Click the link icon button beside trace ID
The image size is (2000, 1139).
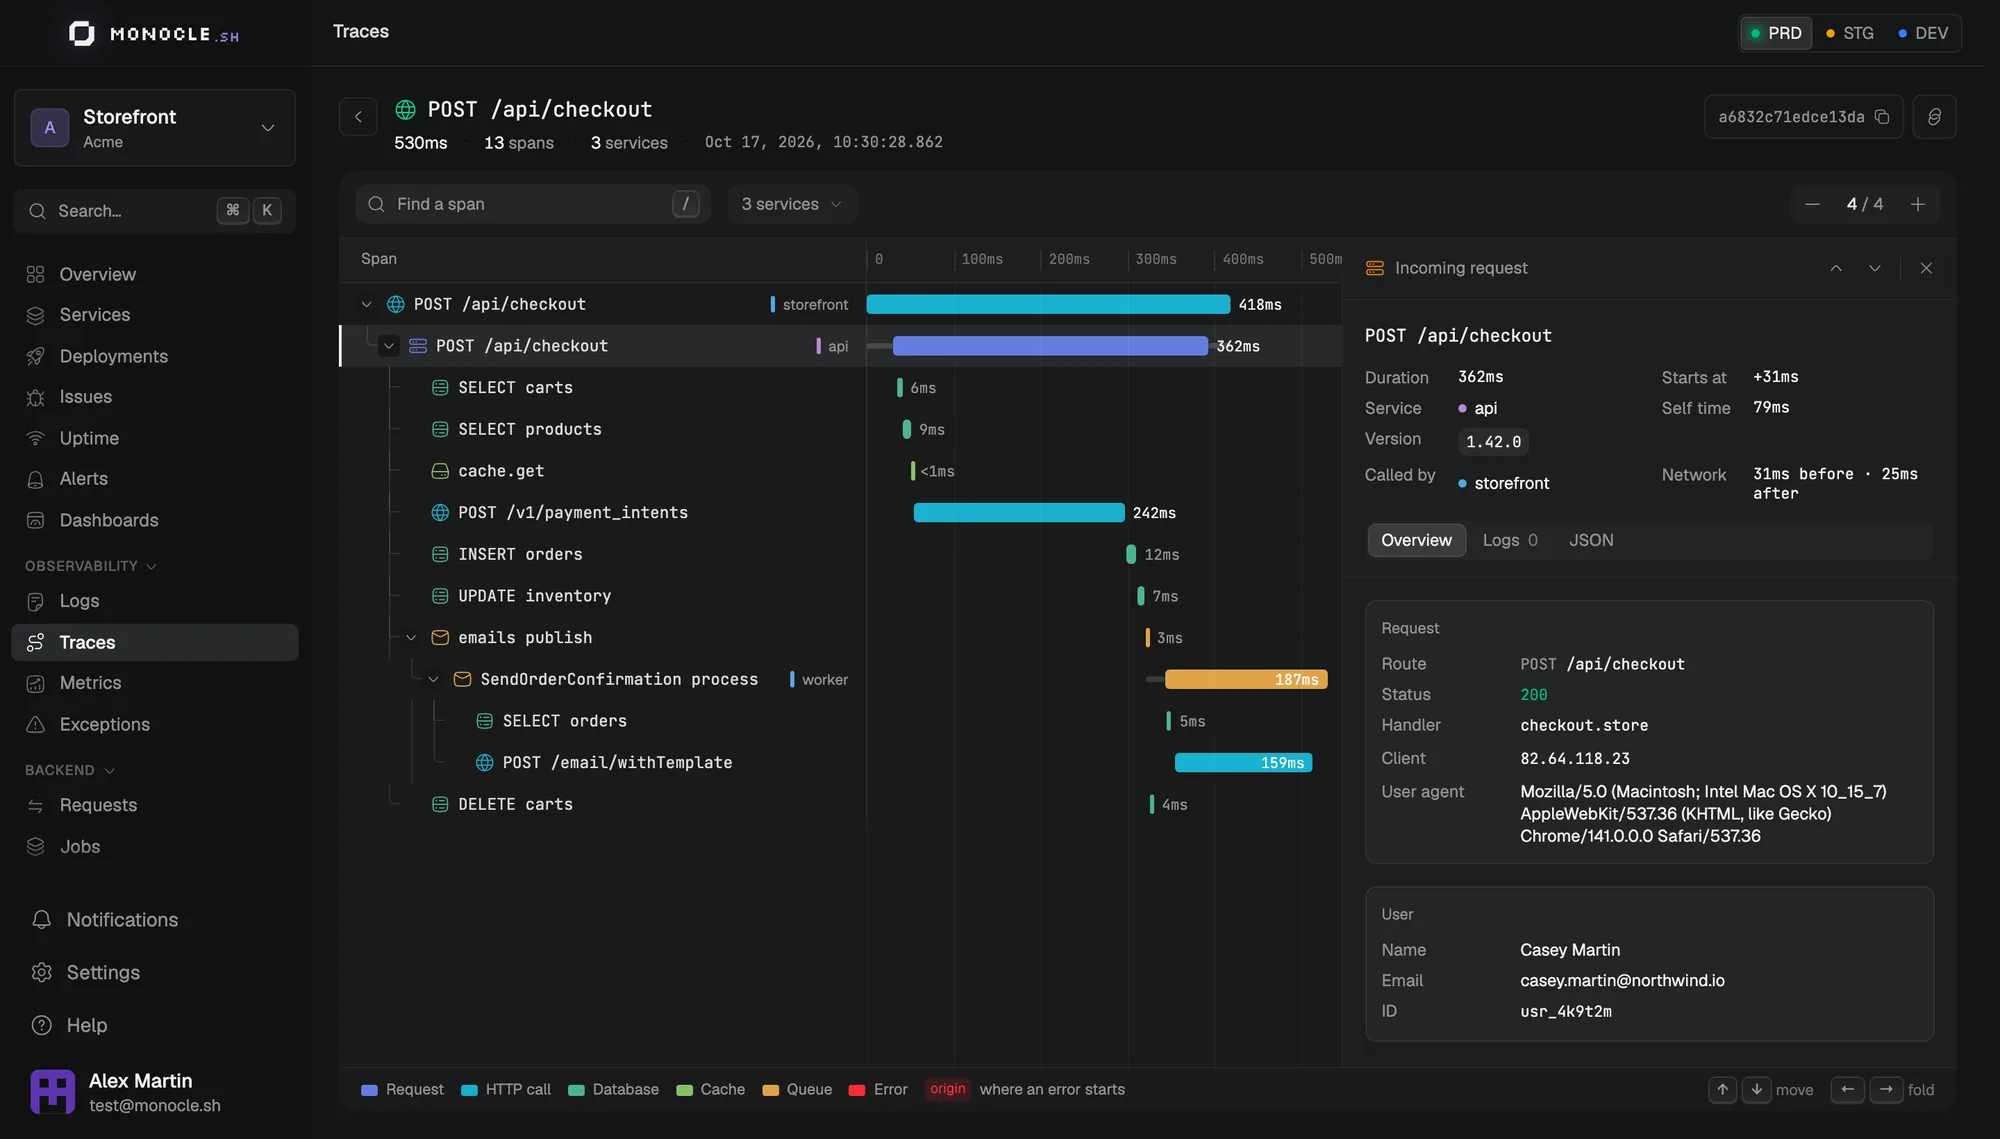point(1934,117)
